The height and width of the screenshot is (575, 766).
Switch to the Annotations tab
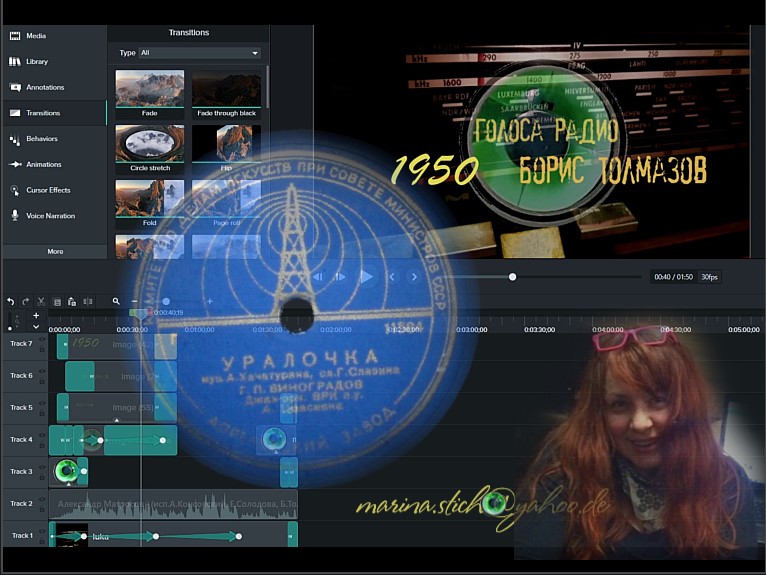pos(54,87)
